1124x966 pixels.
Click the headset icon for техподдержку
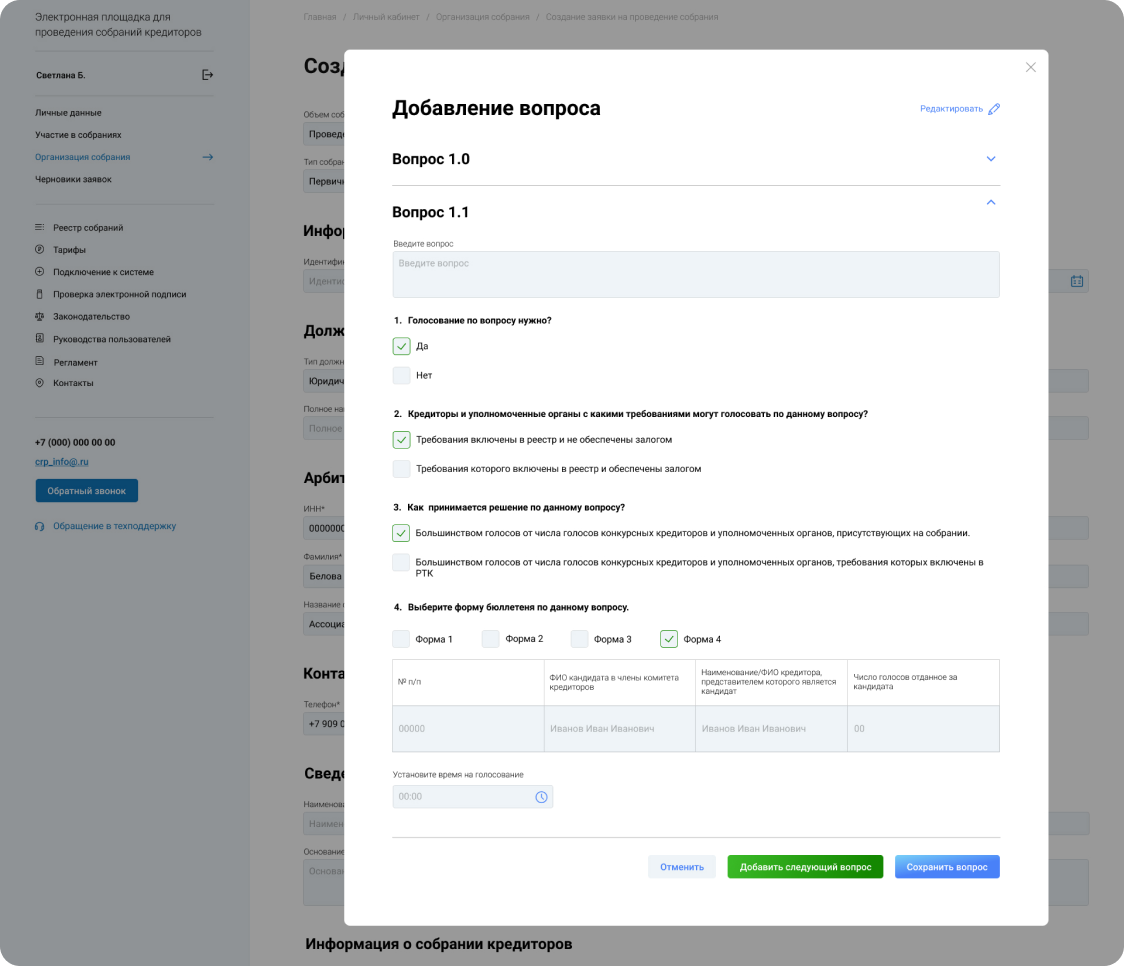[x=40, y=526]
